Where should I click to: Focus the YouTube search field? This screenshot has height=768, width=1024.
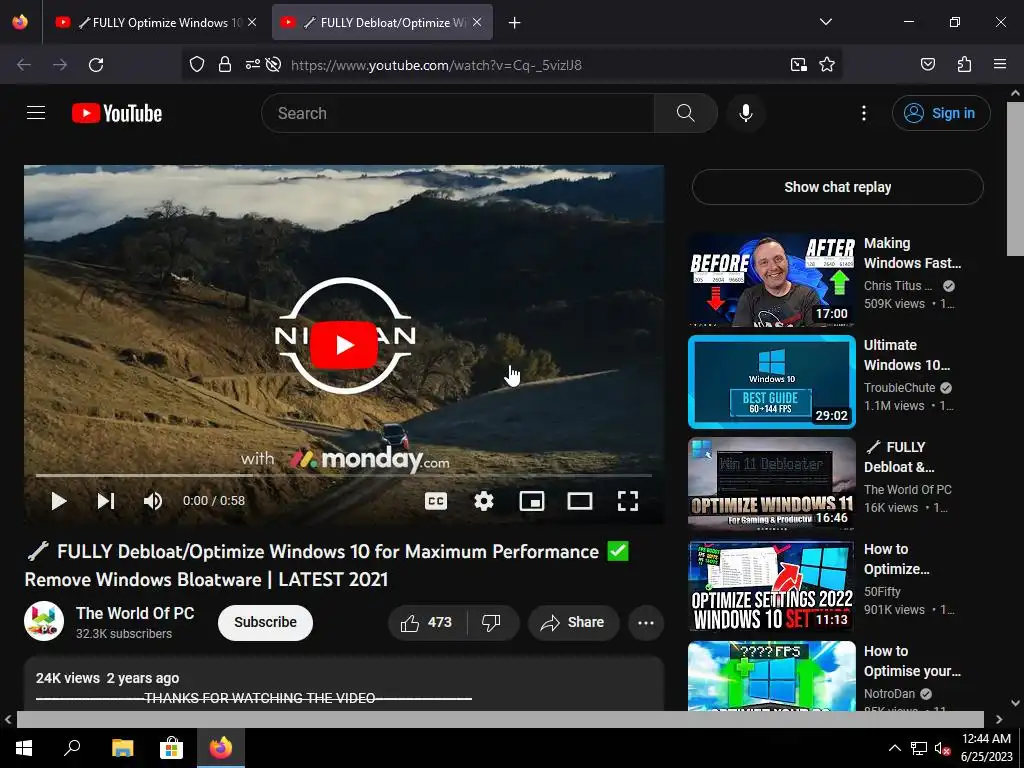pyautogui.click(x=457, y=113)
